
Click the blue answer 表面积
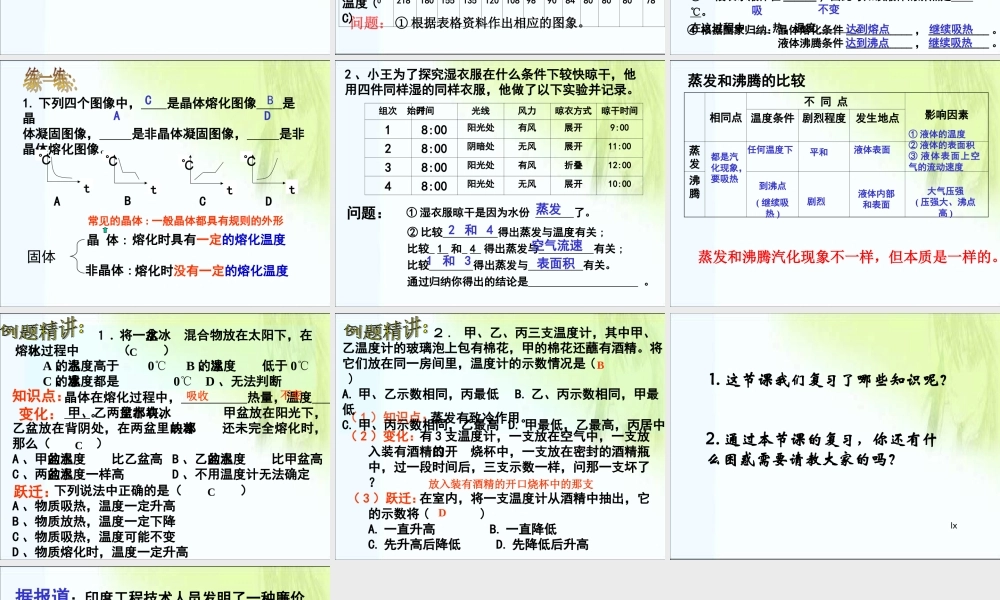pyautogui.click(x=555, y=263)
